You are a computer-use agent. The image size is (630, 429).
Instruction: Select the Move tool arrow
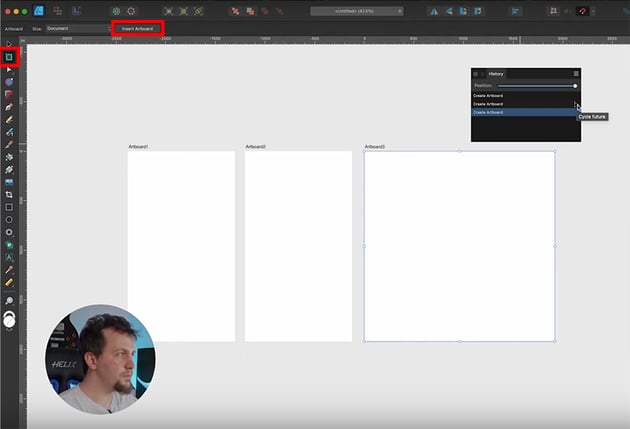pos(9,44)
